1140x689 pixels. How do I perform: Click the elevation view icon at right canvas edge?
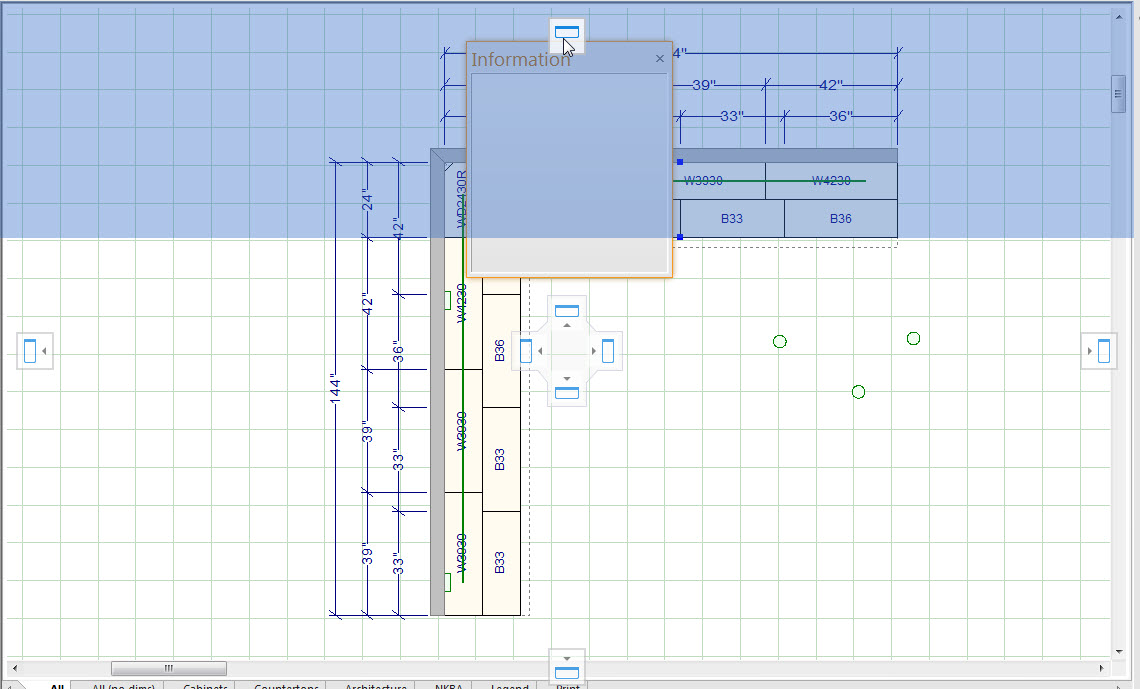[1098, 351]
